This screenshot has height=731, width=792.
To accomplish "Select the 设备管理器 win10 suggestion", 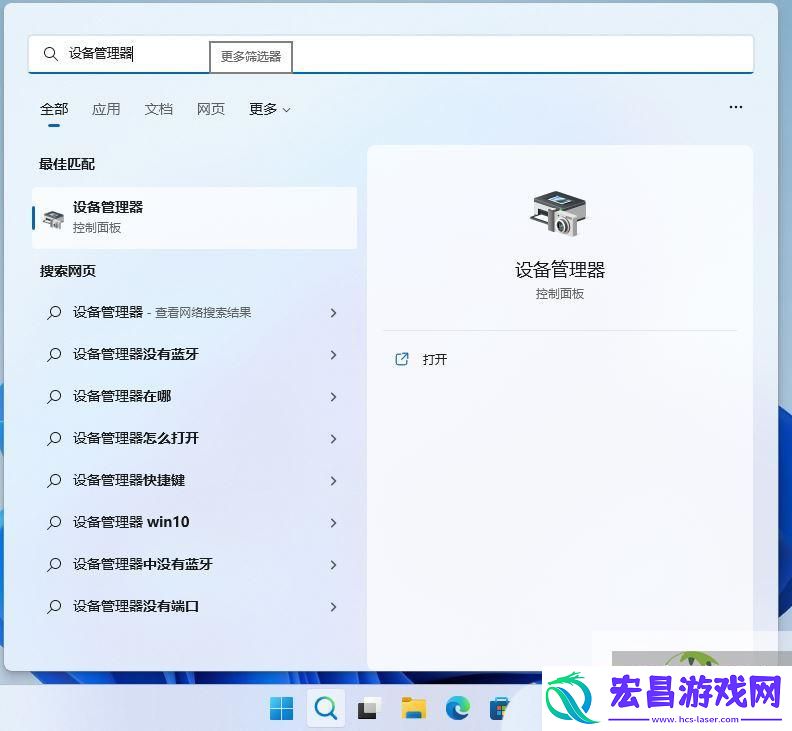I will tap(192, 522).
